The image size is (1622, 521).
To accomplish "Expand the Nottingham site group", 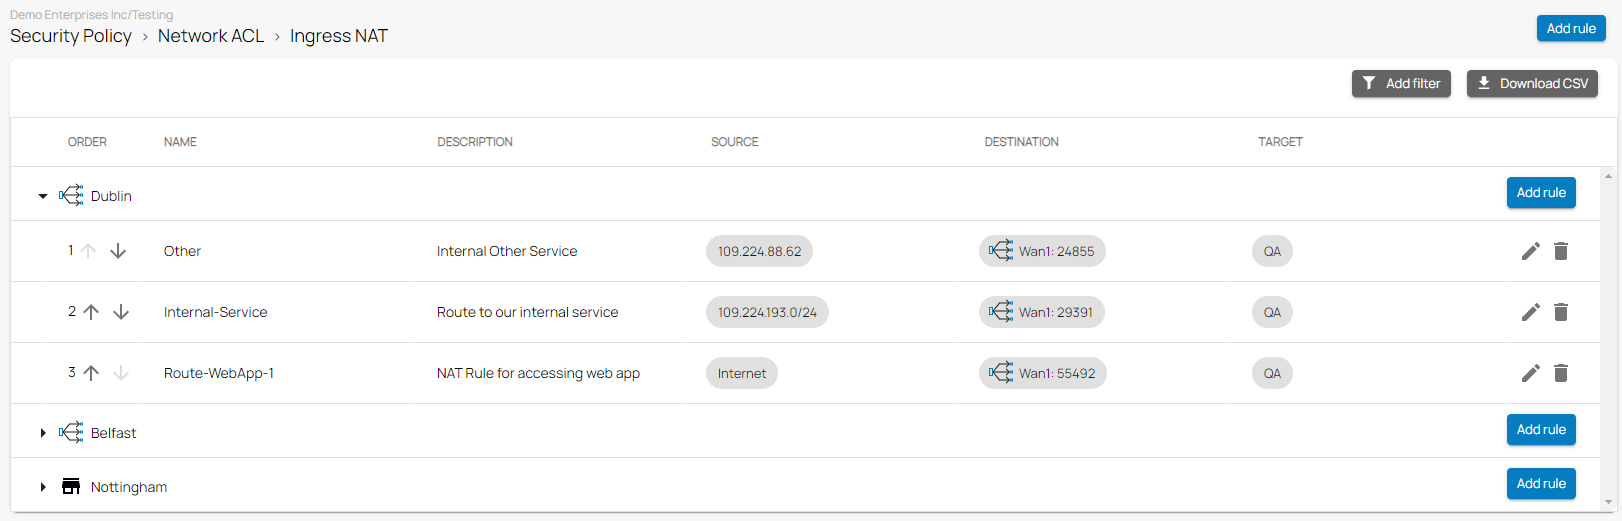I will point(43,487).
